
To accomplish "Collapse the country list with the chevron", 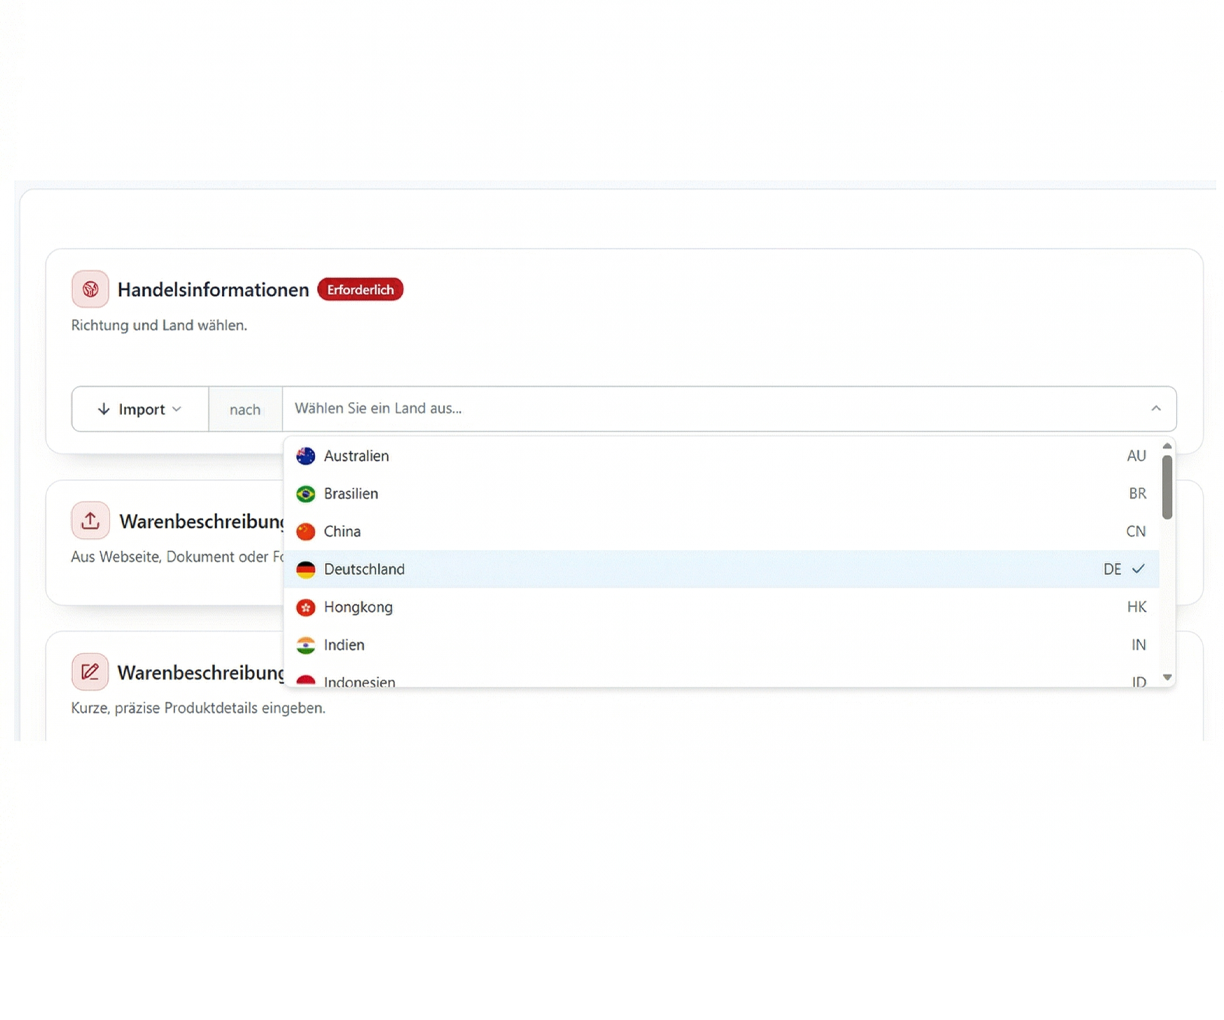I will coord(1156,409).
